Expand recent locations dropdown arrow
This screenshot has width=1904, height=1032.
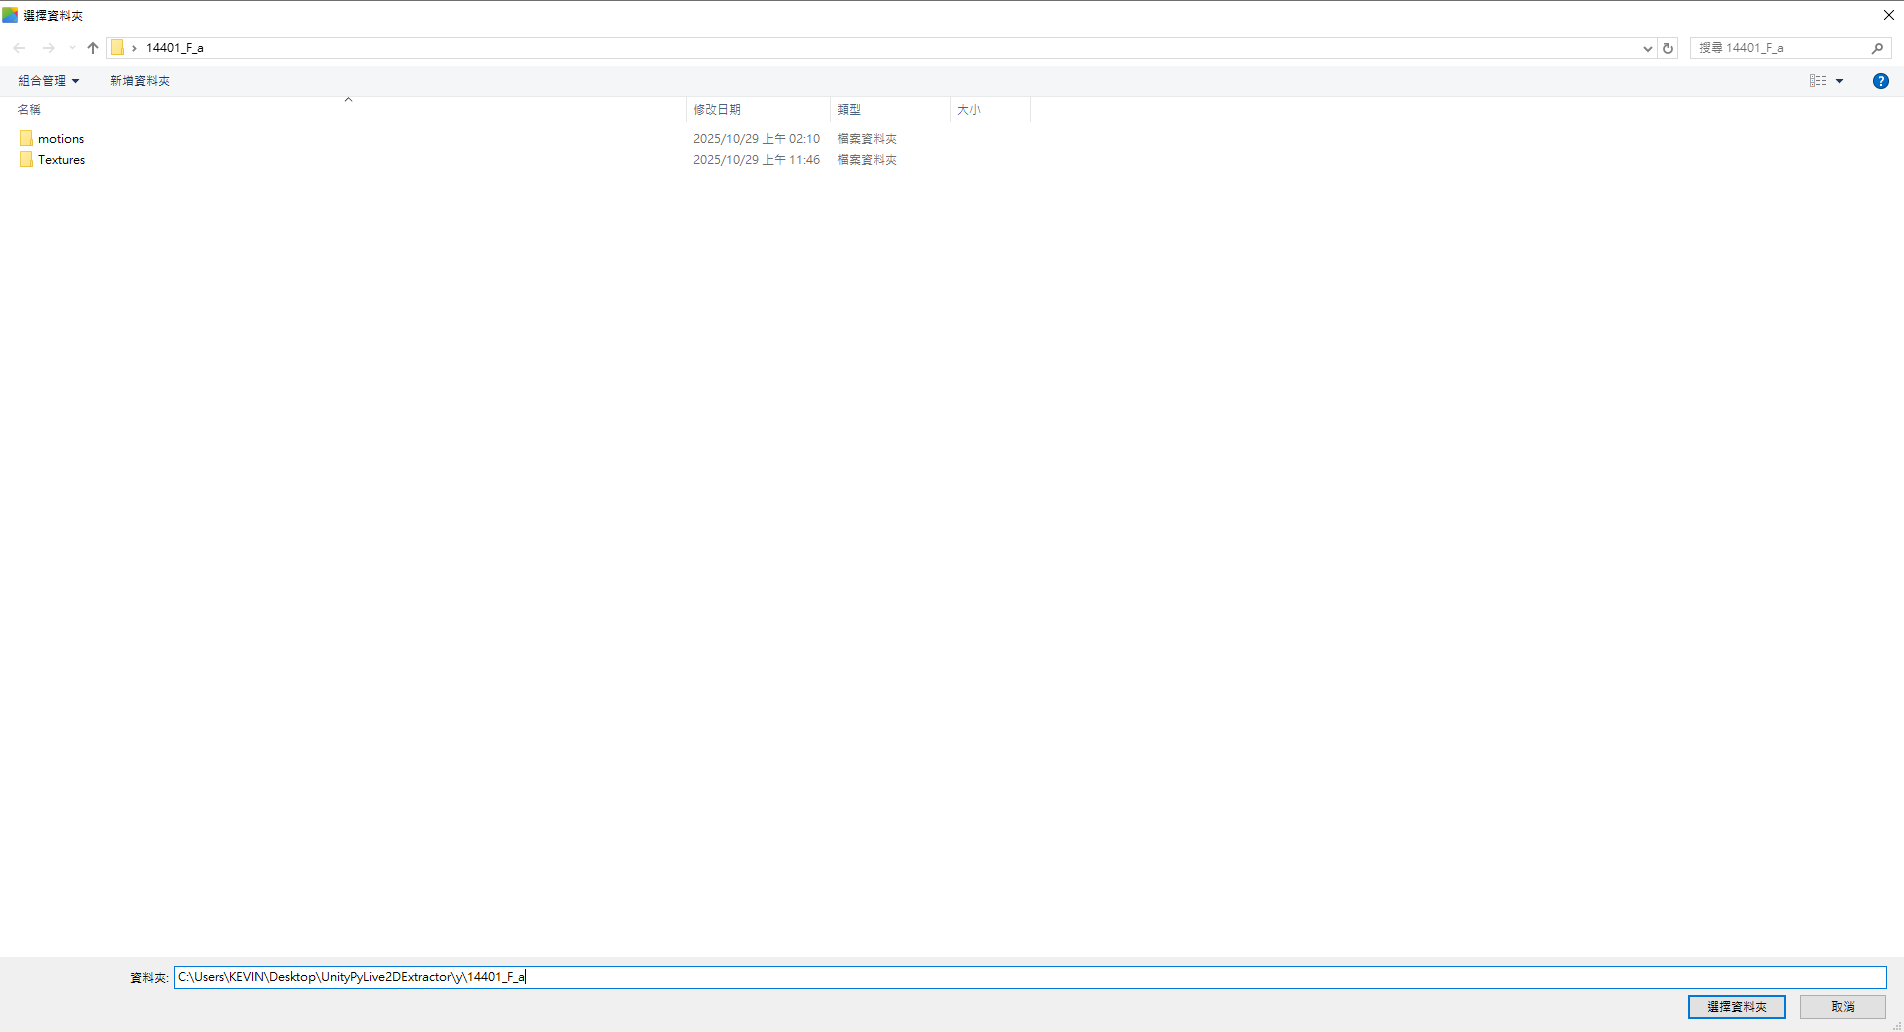72,48
